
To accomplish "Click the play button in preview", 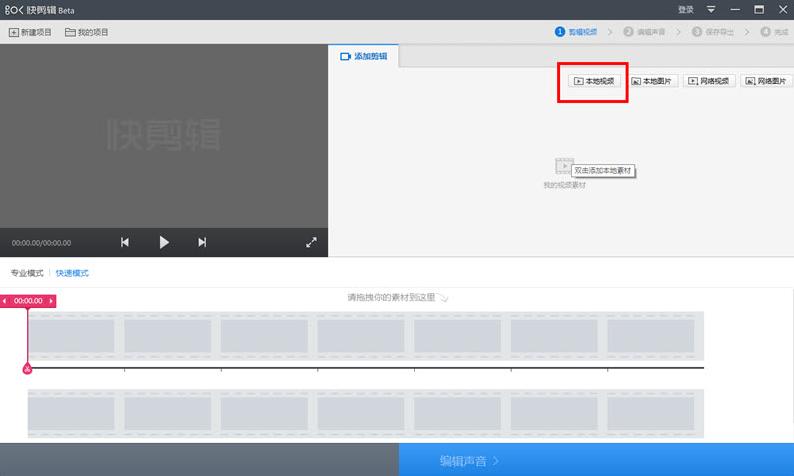I will [164, 242].
